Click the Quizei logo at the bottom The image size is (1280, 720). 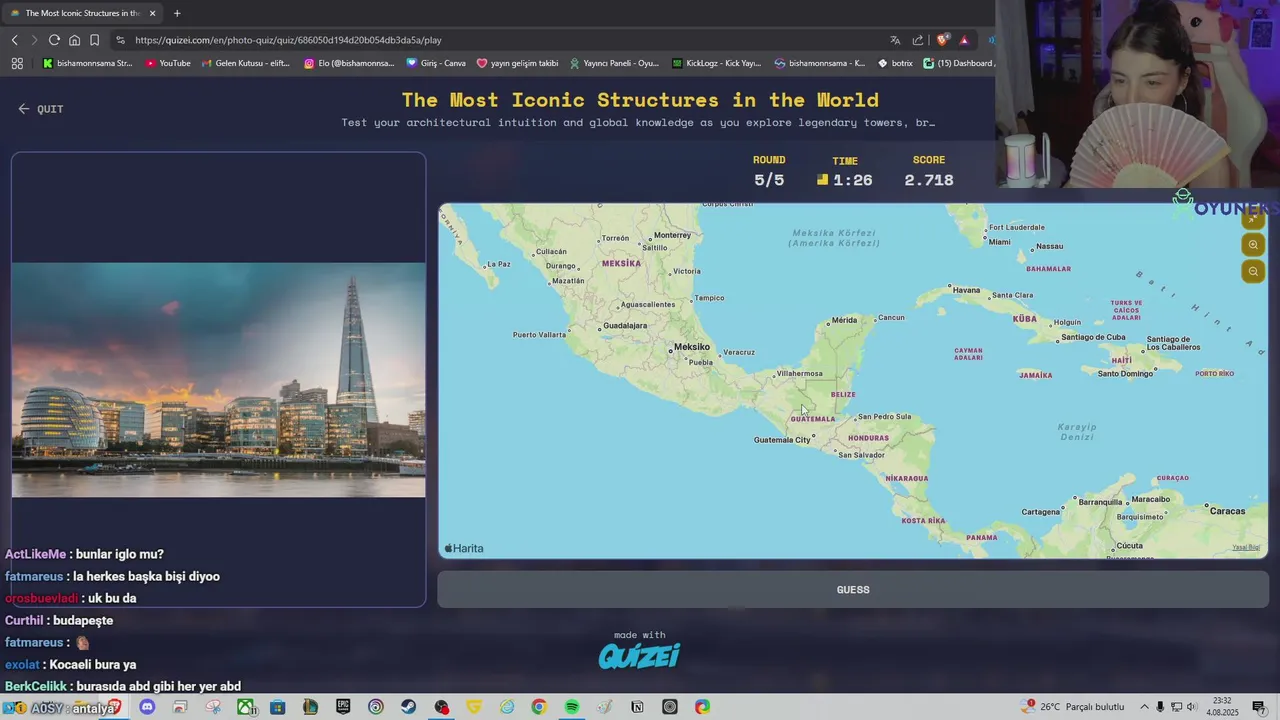tap(639, 656)
